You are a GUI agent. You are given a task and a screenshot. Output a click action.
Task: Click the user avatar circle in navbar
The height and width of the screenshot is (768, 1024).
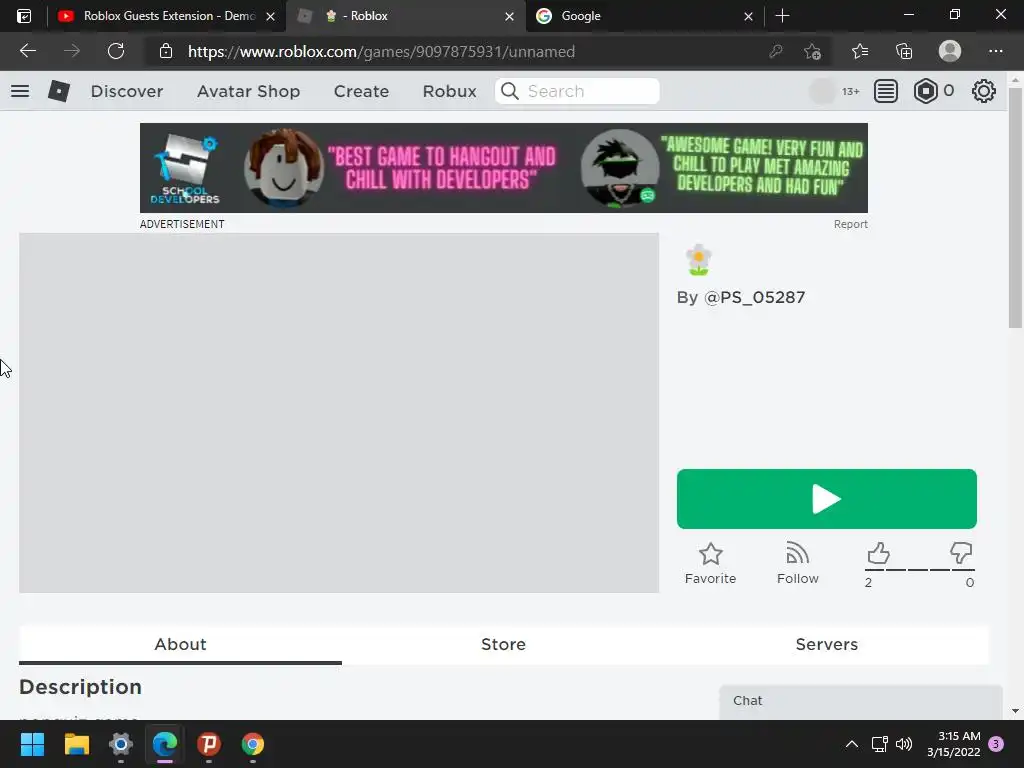[x=822, y=91]
